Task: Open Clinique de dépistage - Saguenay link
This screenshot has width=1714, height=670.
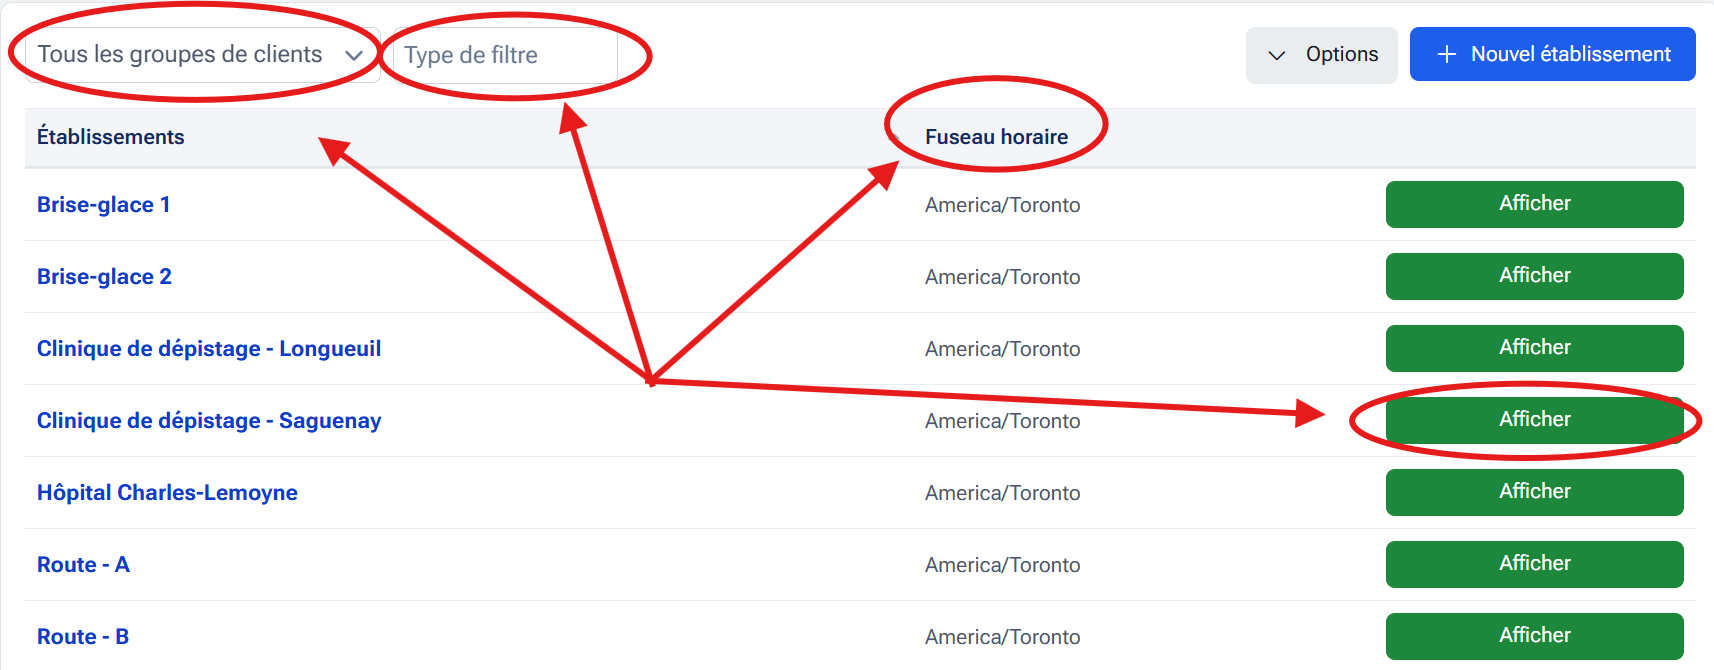Action: tap(209, 421)
